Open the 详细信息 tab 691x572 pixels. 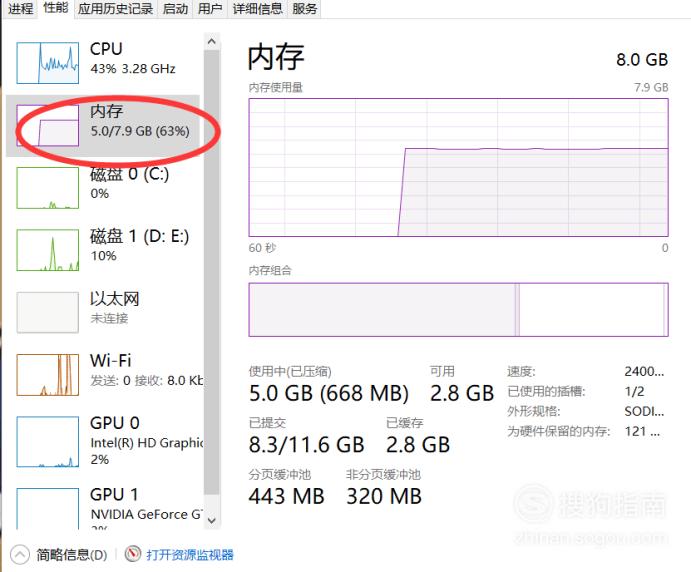coord(257,8)
